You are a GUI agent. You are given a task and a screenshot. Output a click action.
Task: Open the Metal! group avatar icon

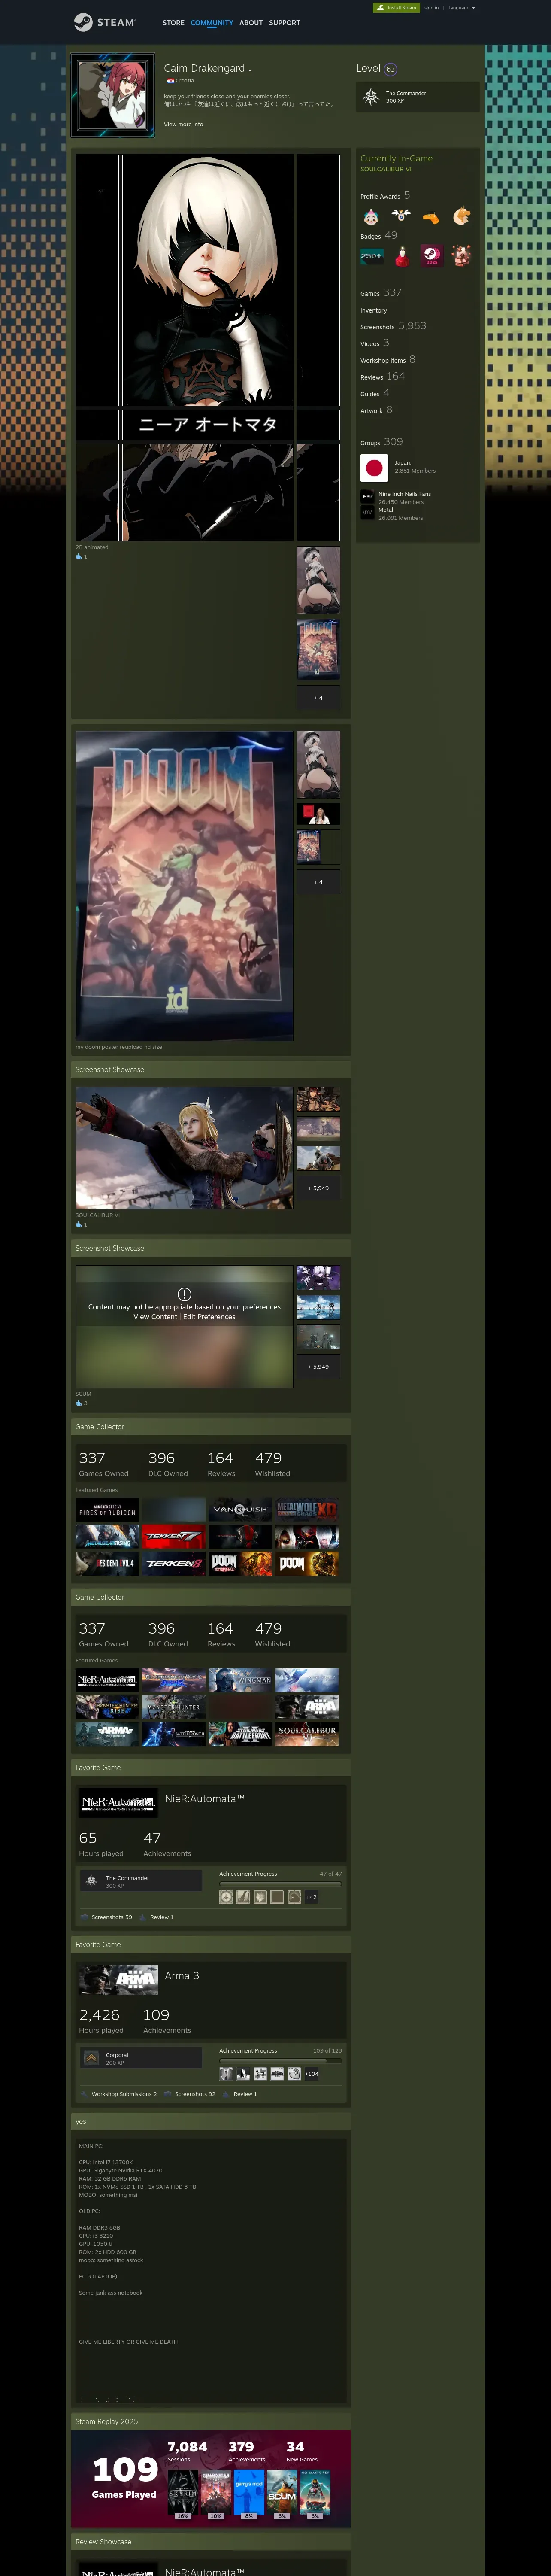(x=367, y=512)
